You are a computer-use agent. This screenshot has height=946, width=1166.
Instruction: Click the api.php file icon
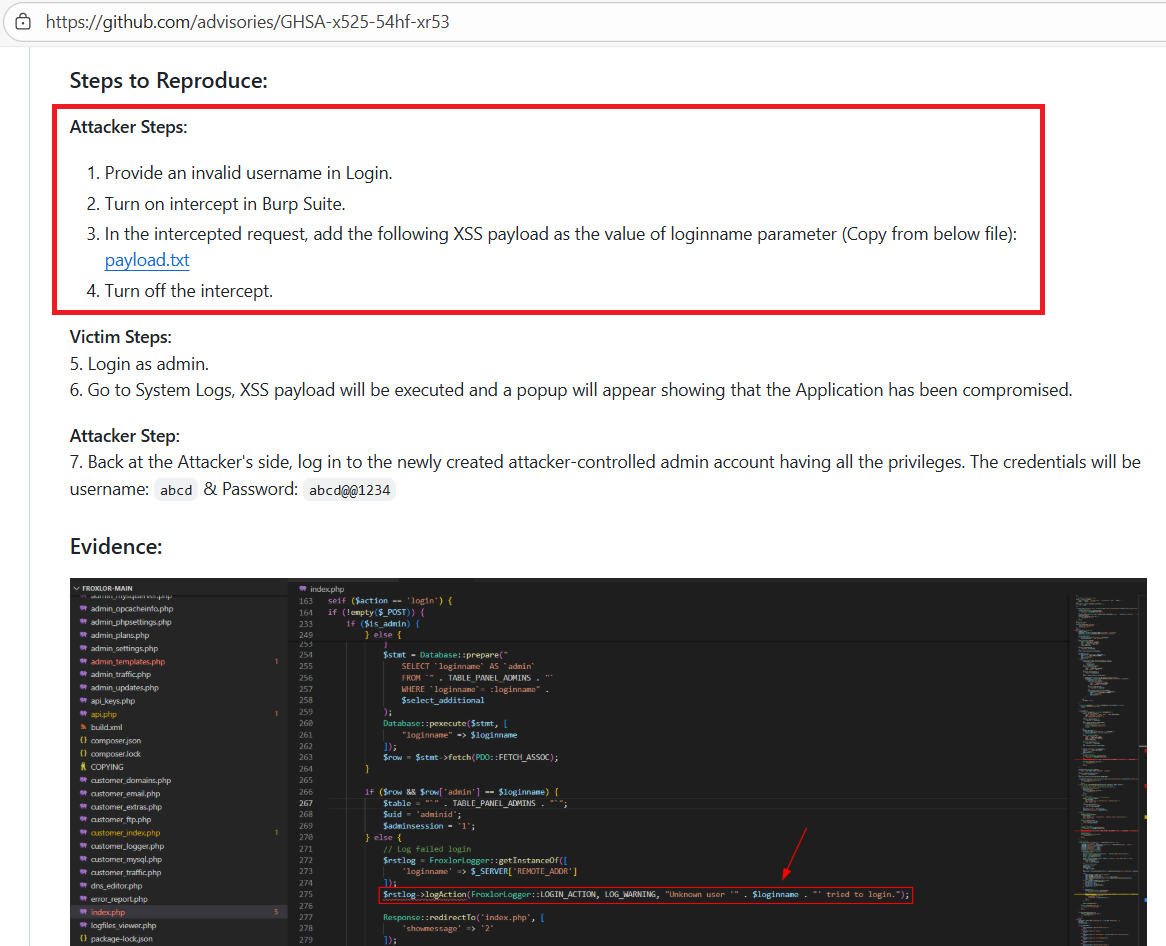[83, 714]
